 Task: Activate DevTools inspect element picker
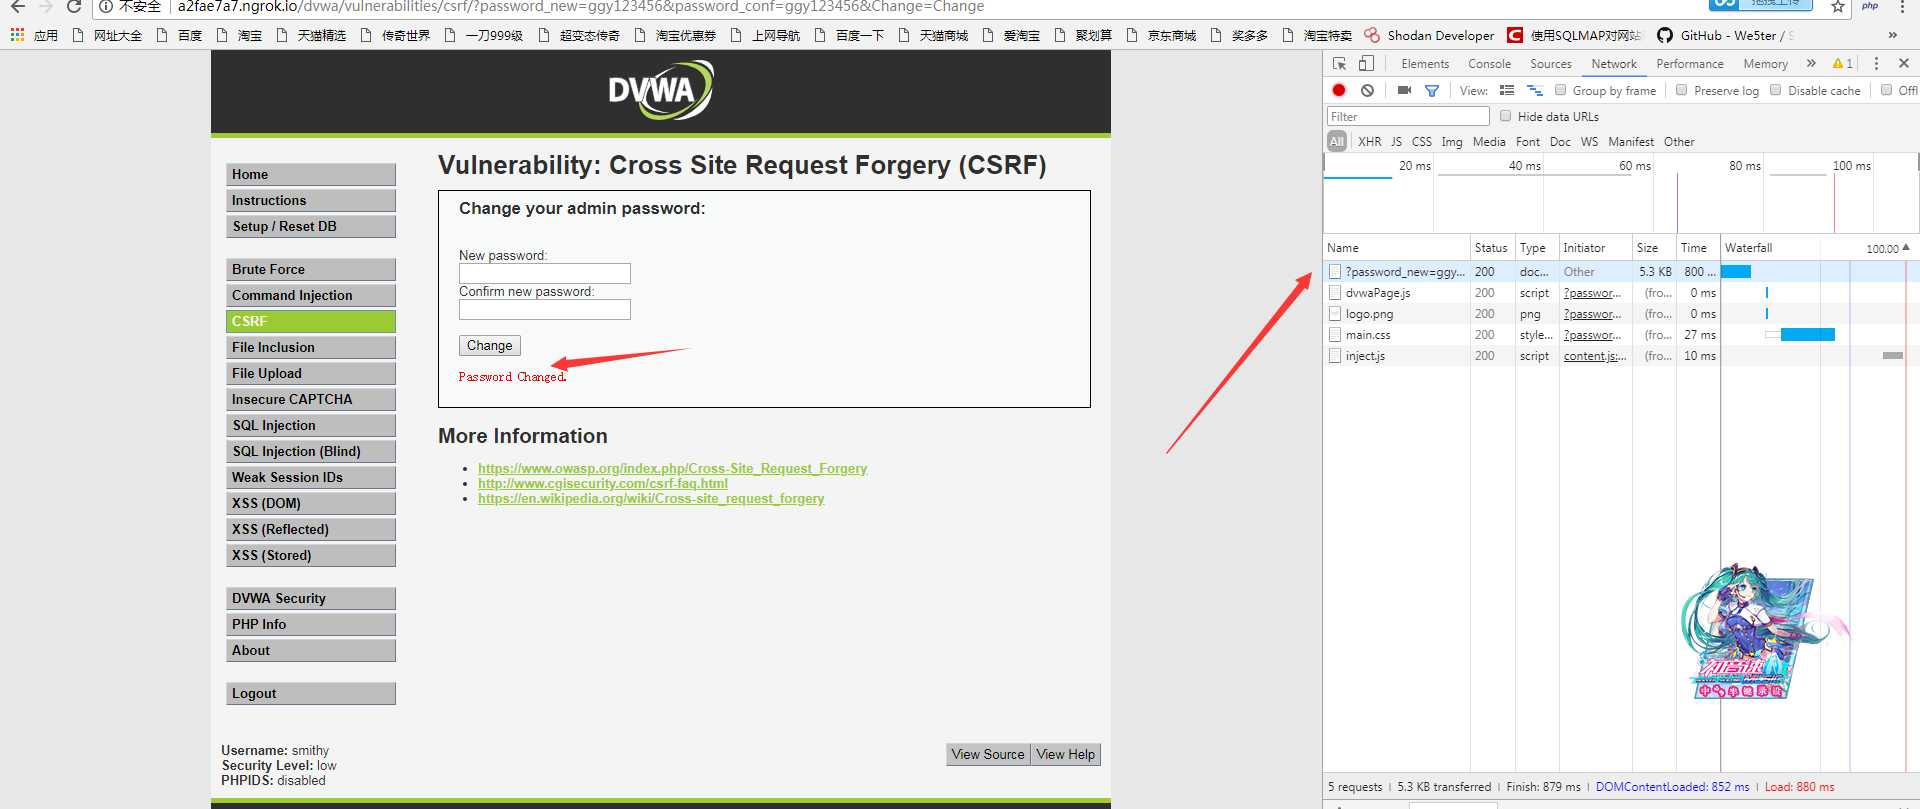click(x=1340, y=63)
